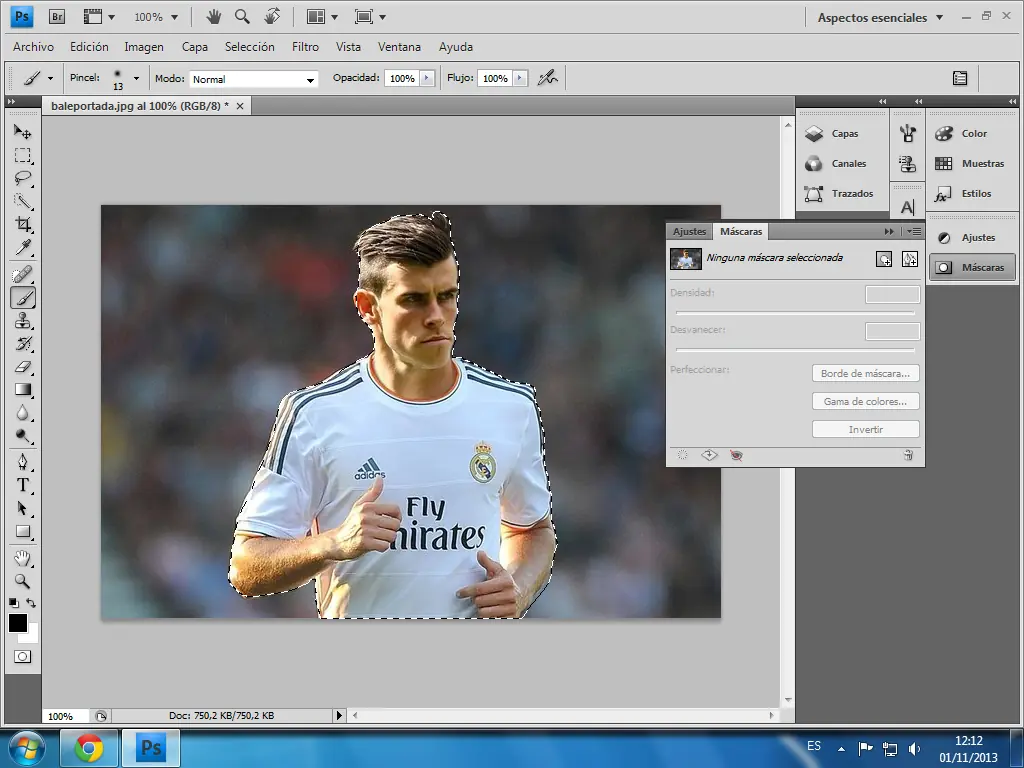
Task: Select the Magic Wand tool
Action: 23,201
